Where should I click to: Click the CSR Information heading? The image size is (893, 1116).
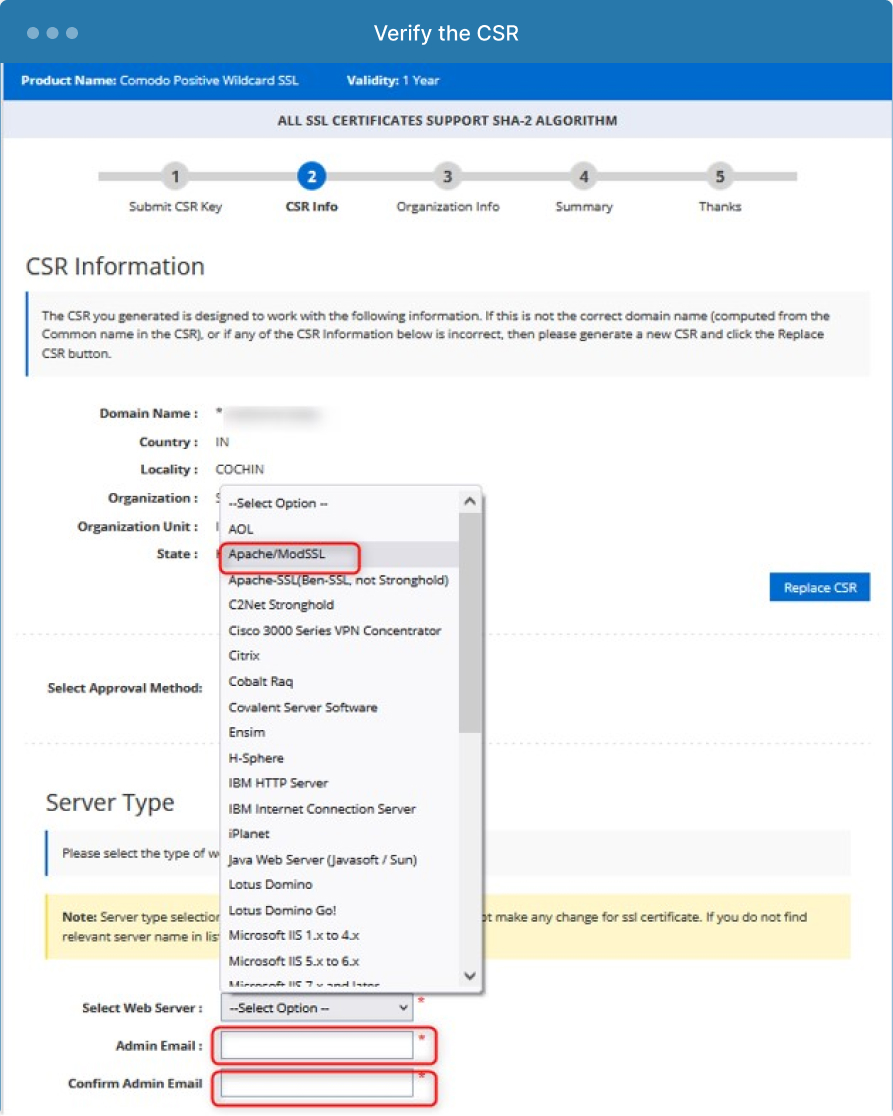click(115, 266)
